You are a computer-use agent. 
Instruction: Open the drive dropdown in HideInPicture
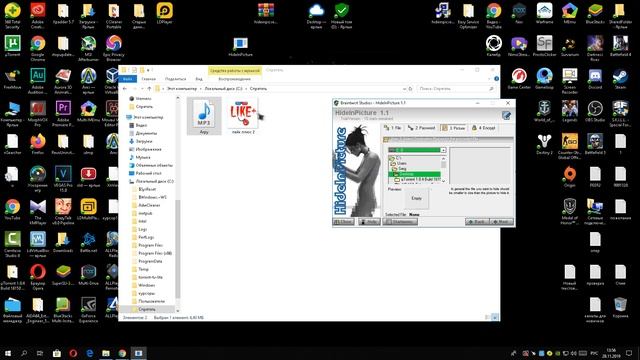tap(443, 150)
